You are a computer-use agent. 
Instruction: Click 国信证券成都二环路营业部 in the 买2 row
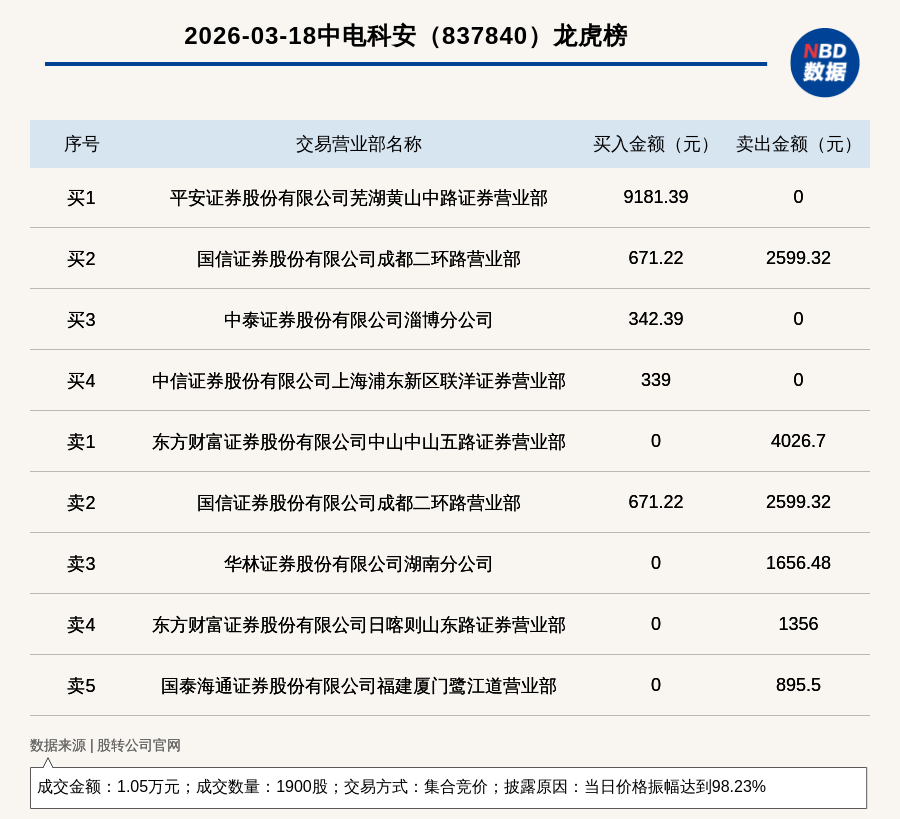click(x=359, y=259)
